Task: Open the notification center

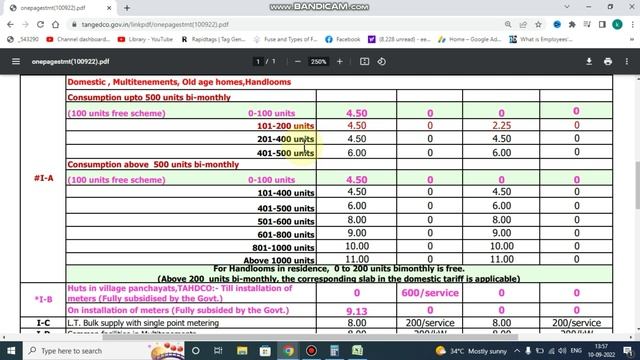Action: pos(628,351)
